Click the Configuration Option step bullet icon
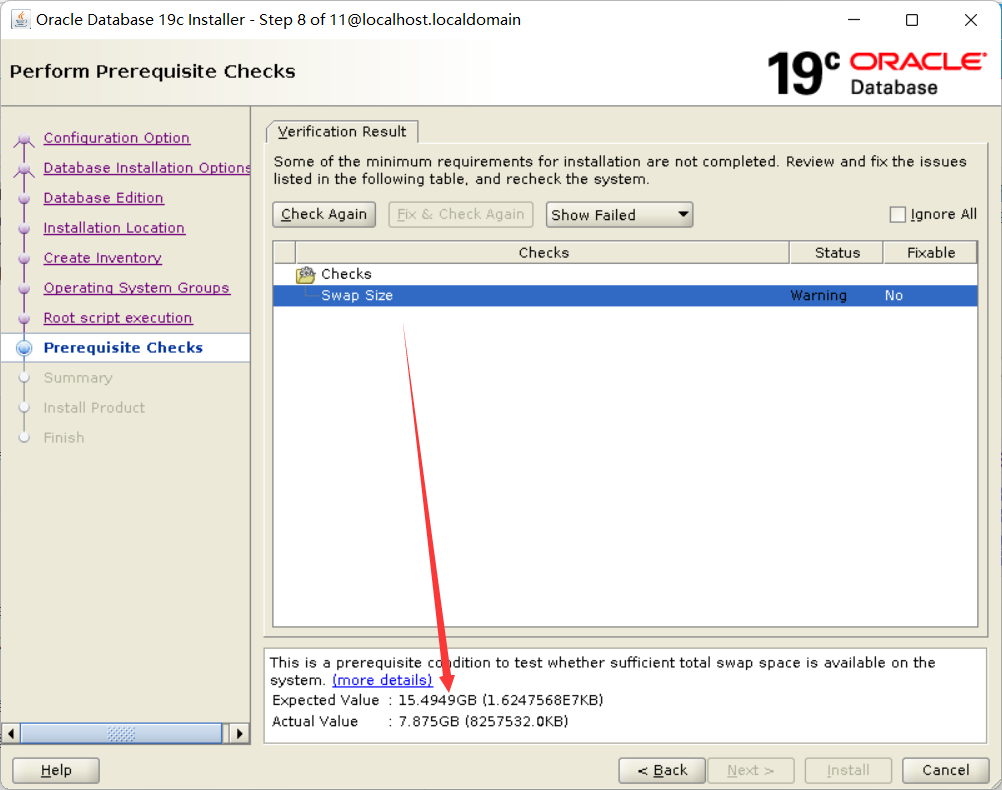 point(24,138)
